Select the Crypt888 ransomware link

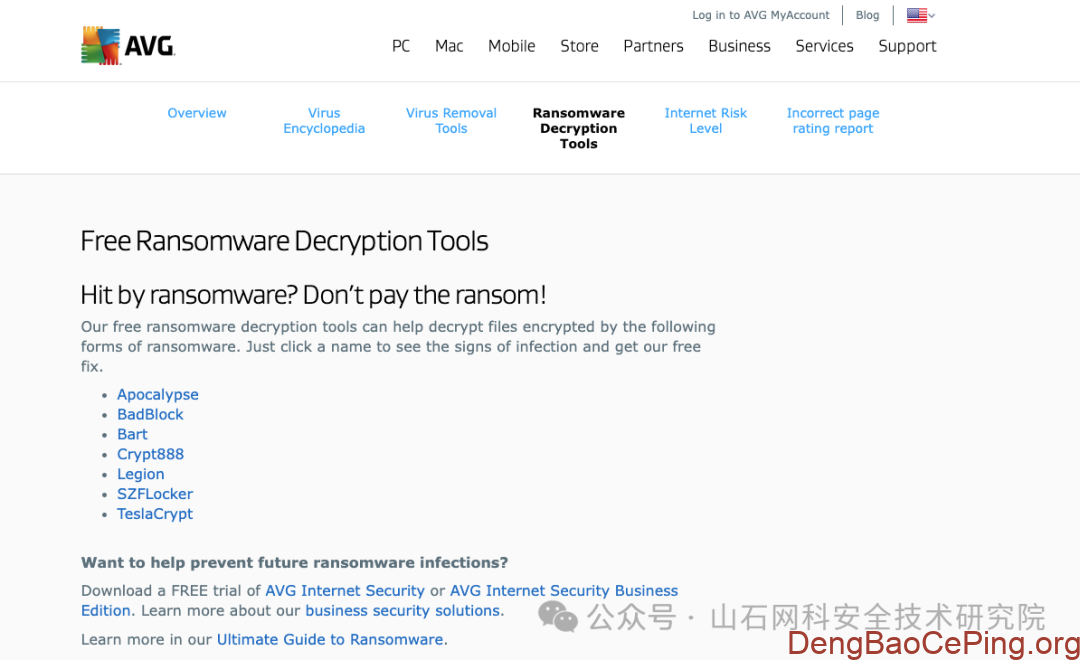150,455
